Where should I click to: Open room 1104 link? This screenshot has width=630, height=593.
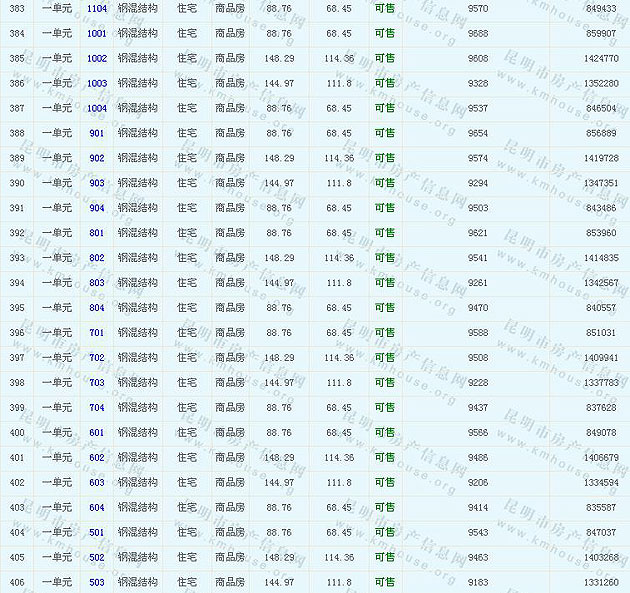(x=97, y=8)
